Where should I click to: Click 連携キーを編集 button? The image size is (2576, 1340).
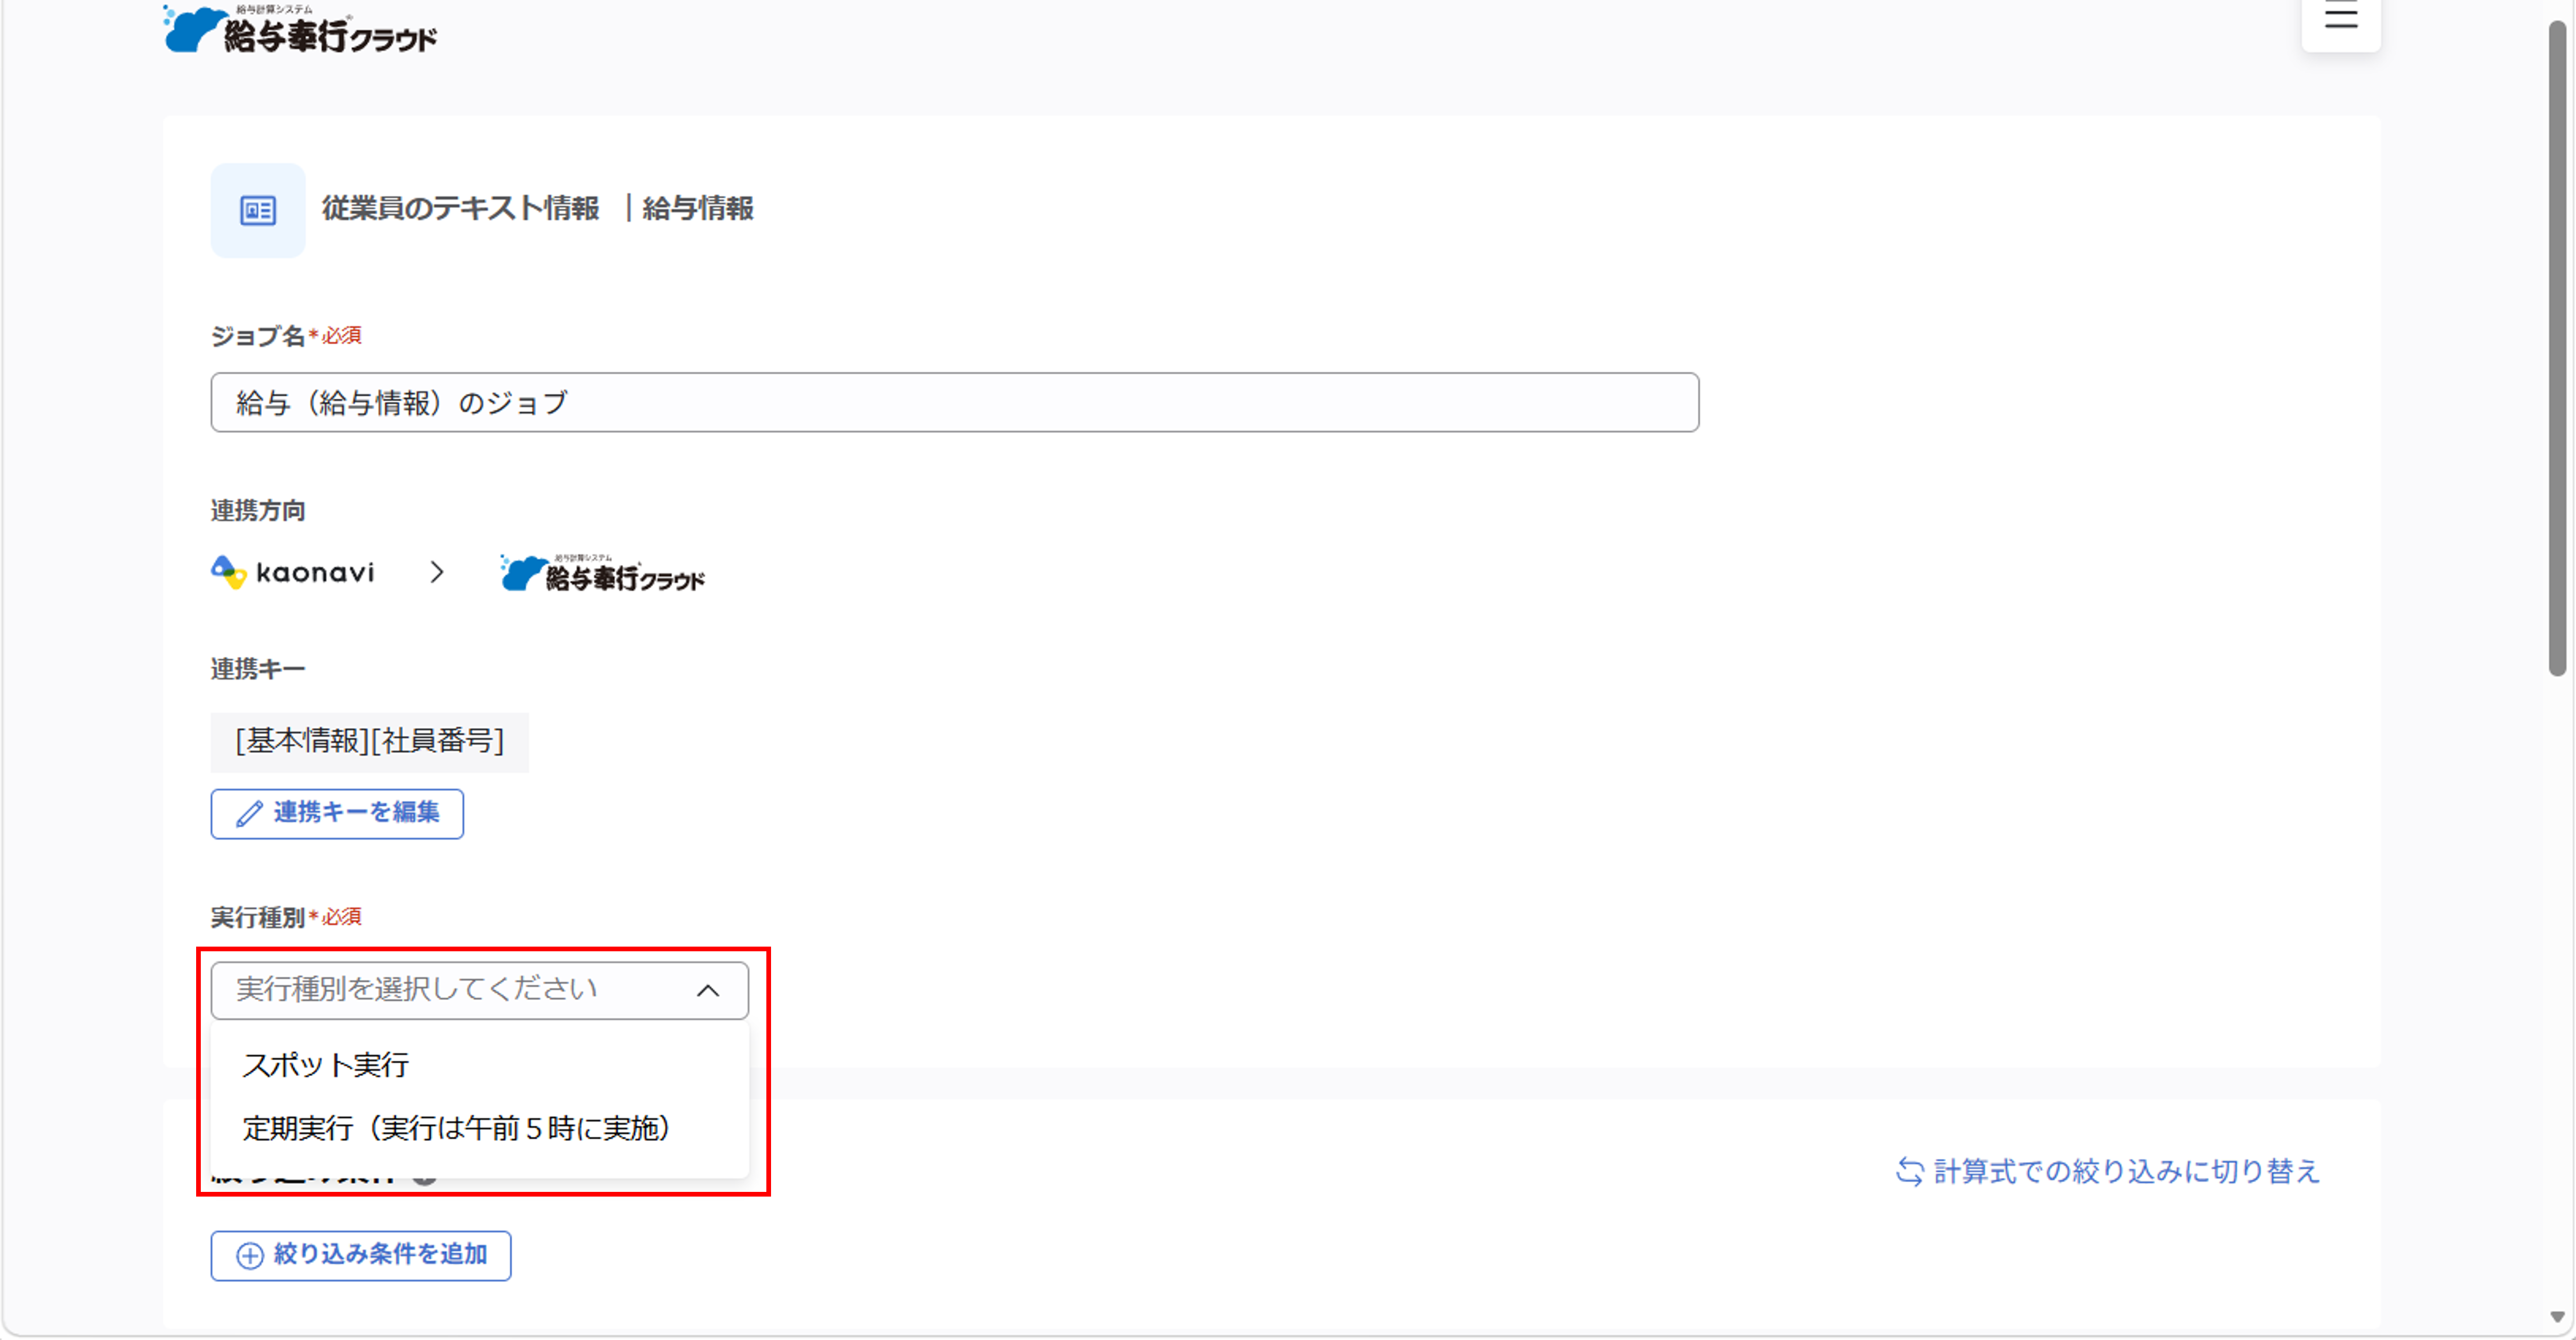click(337, 813)
